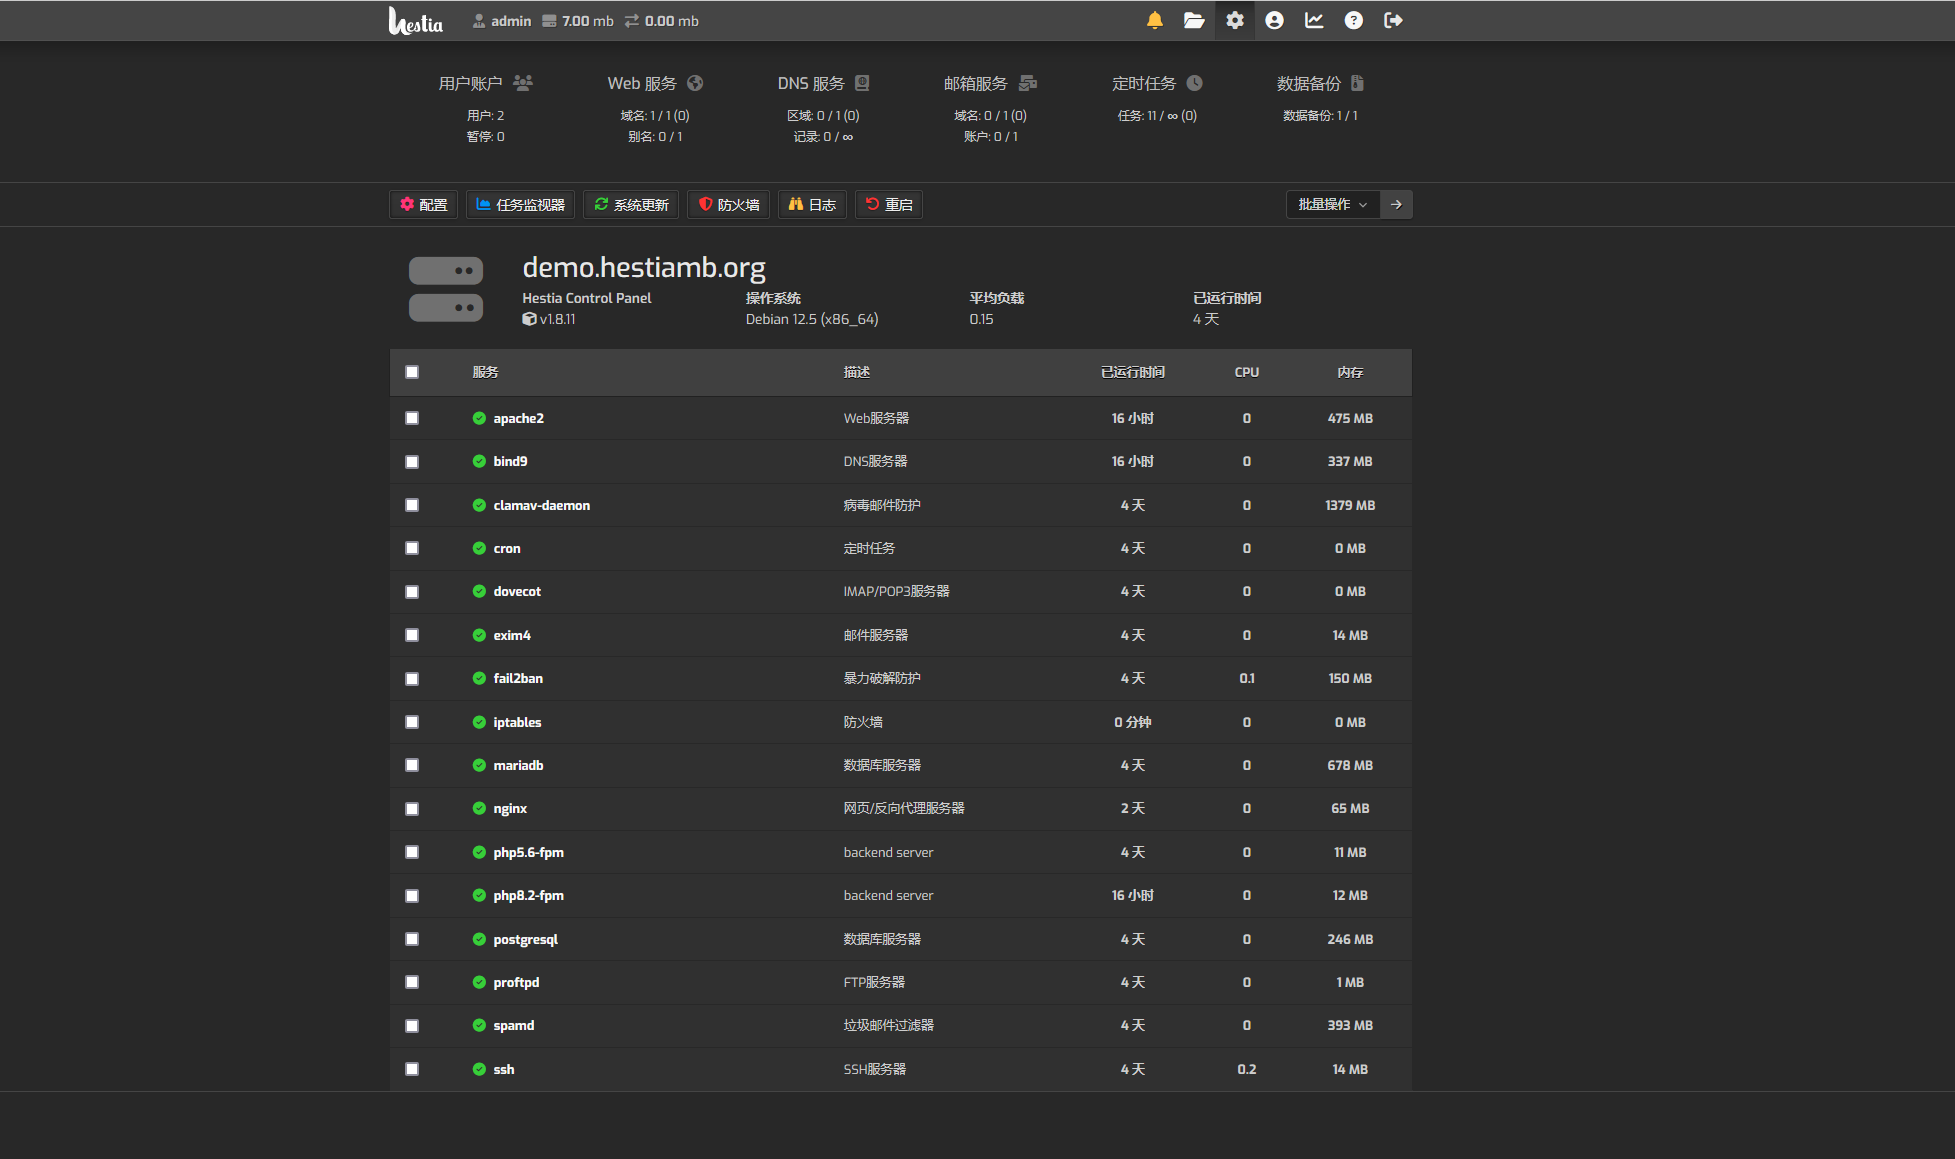Open the file manager folder icon
The image size is (1955, 1159).
(x=1194, y=20)
